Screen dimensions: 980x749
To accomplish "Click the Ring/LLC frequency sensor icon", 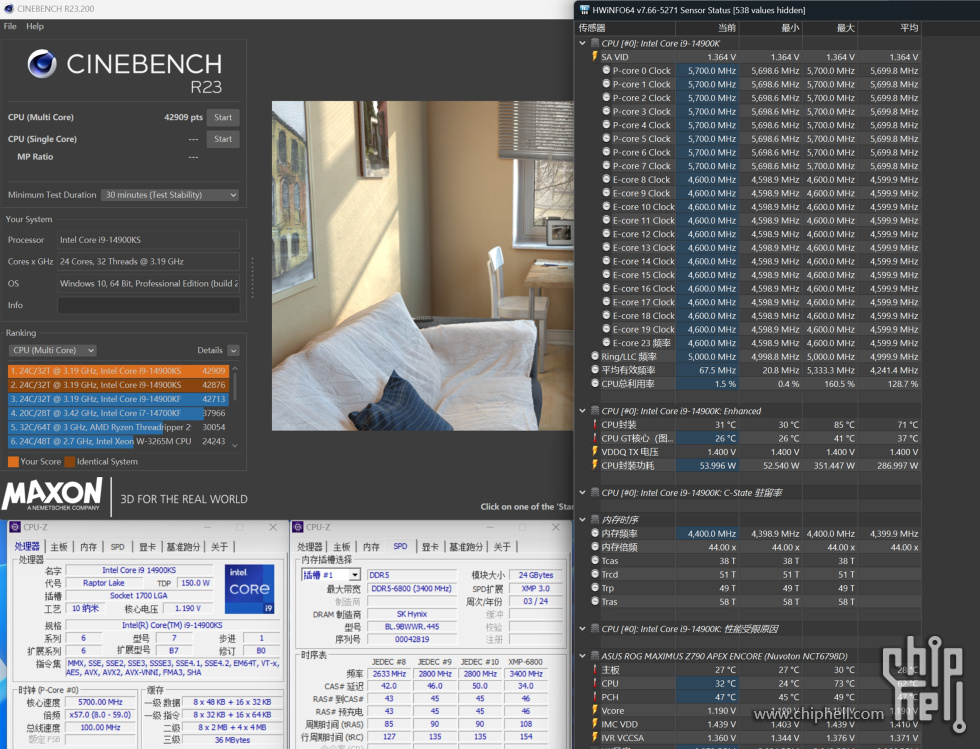I will click(595, 356).
